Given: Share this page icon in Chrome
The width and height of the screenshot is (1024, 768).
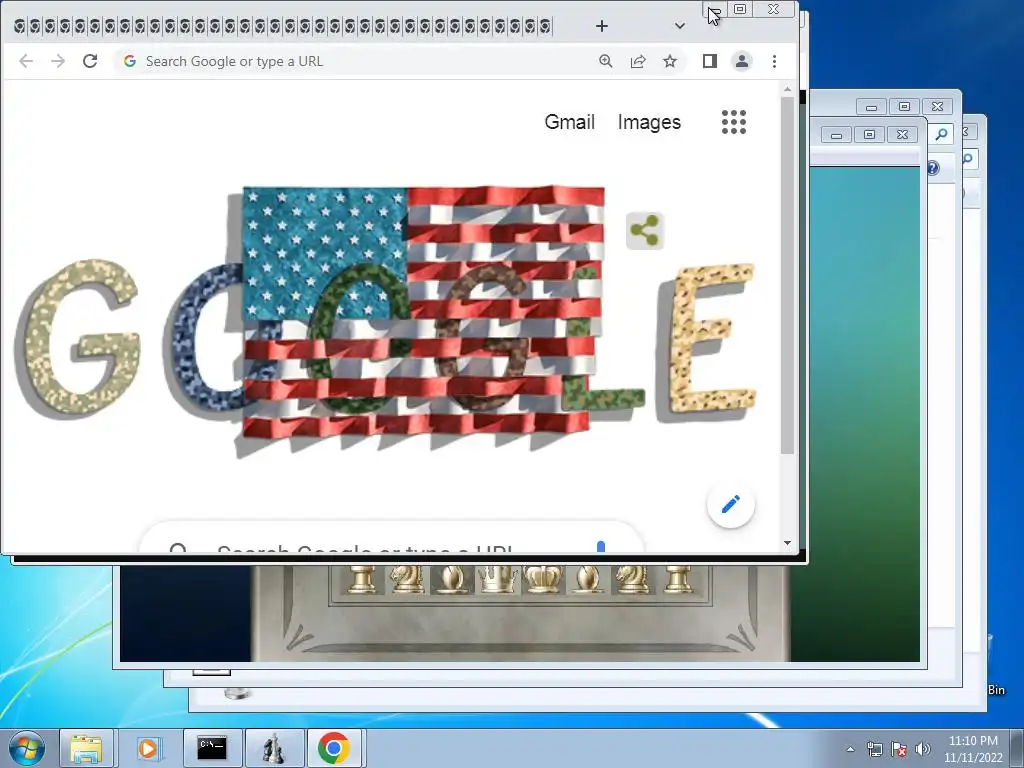Looking at the screenshot, I should (x=638, y=61).
